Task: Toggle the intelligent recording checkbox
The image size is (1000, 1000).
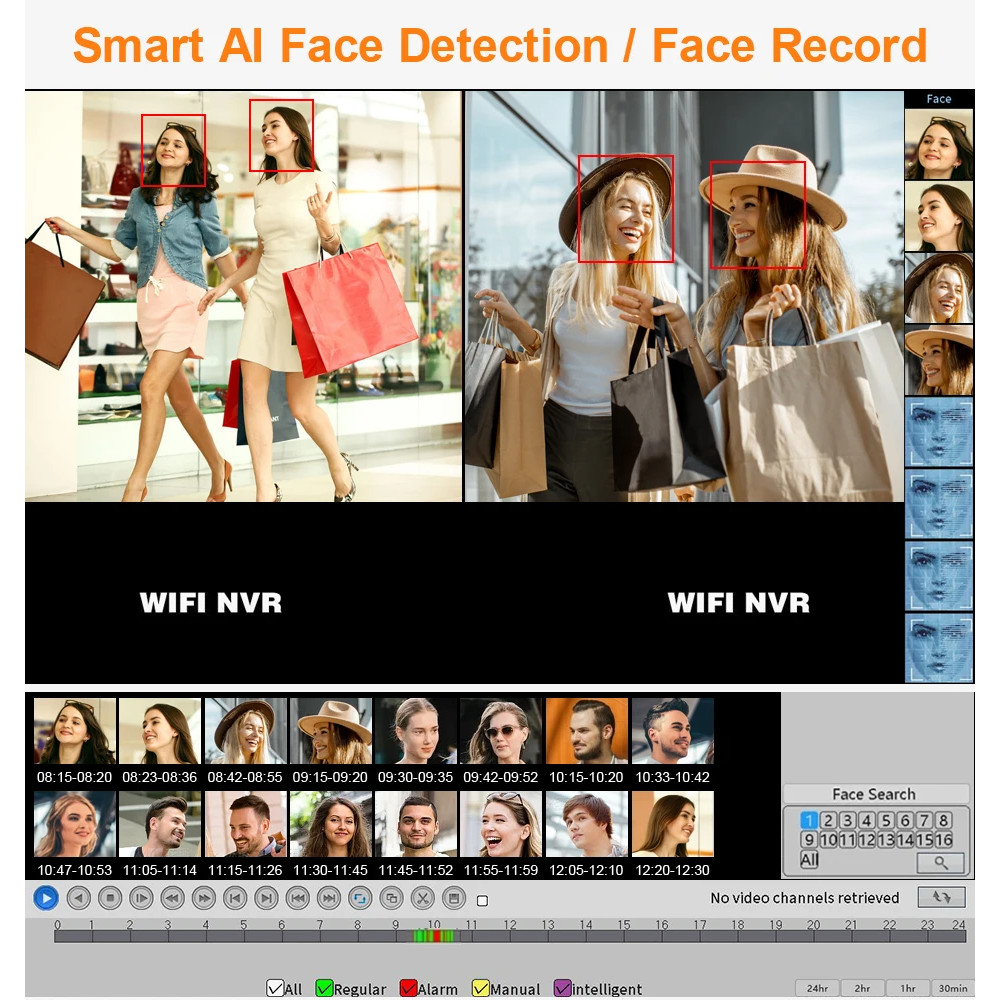Action: click(562, 989)
